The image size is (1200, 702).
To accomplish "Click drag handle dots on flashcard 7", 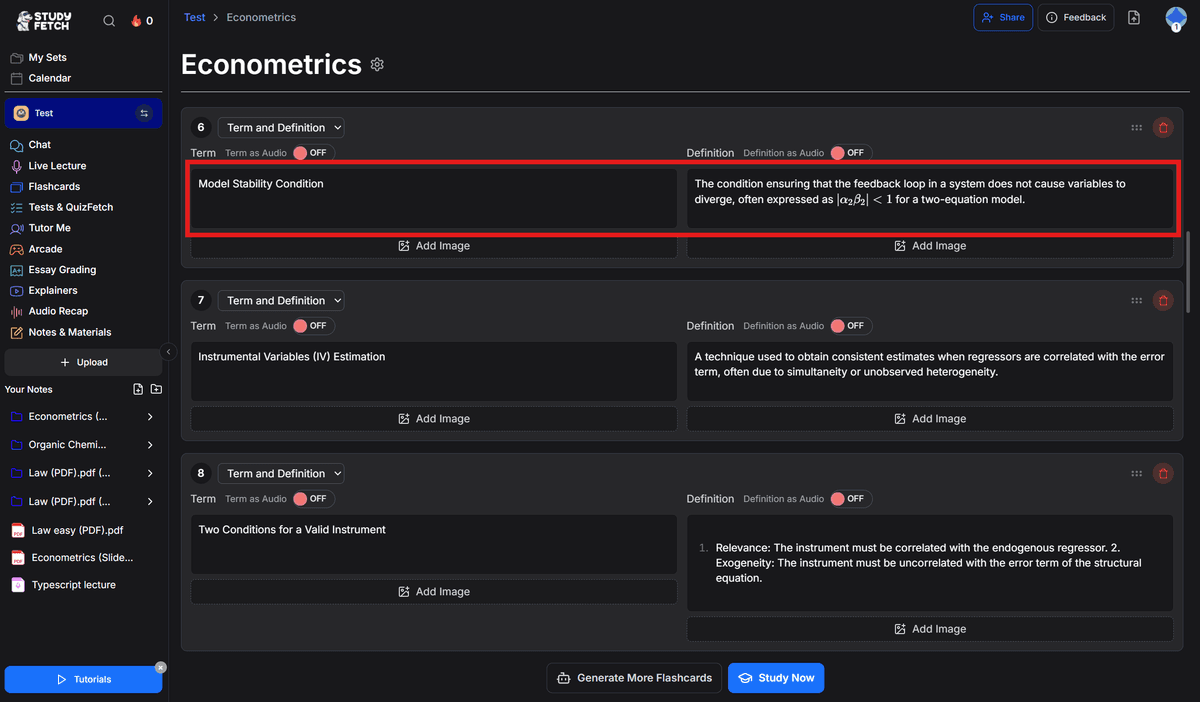I will [x=1136, y=300].
